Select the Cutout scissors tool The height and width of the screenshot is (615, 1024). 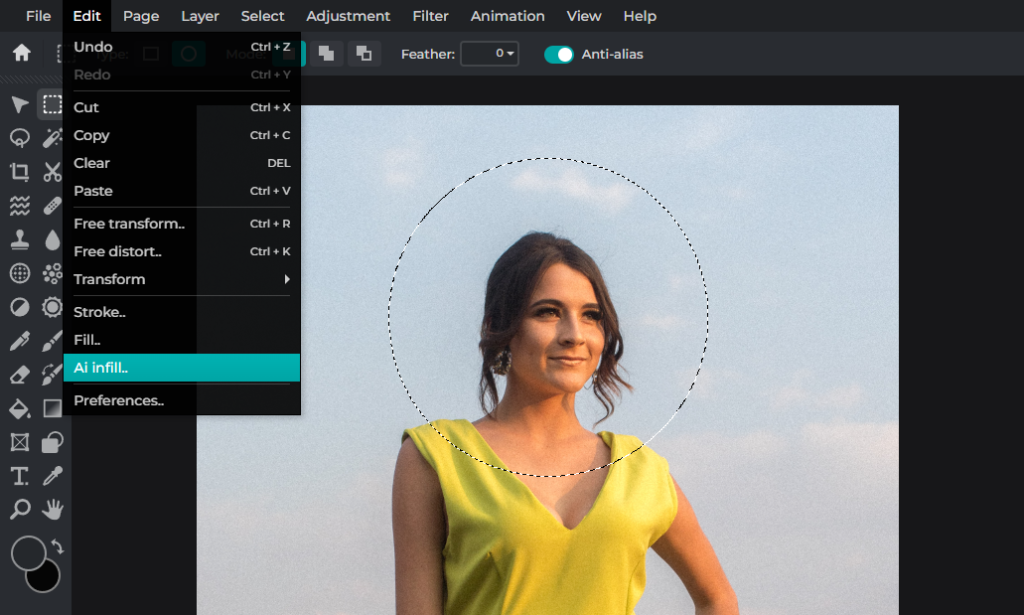(x=52, y=172)
